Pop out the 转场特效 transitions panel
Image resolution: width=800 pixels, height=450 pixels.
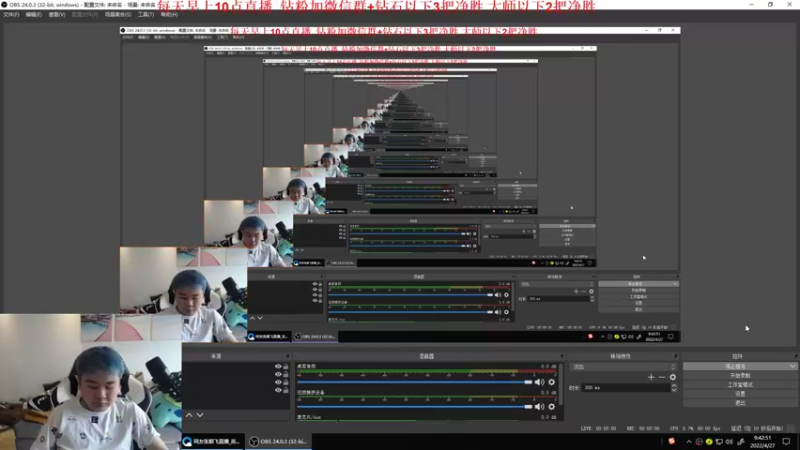[676, 356]
